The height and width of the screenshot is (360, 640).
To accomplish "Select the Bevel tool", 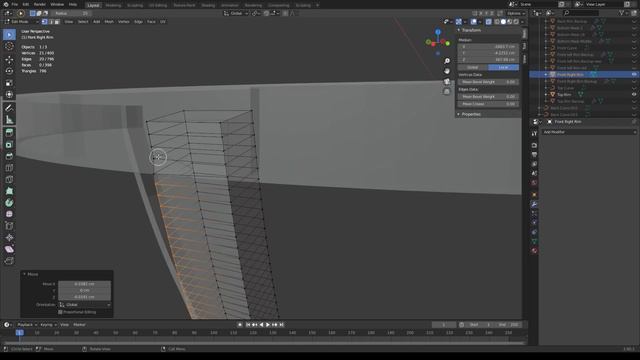I will 9,156.
